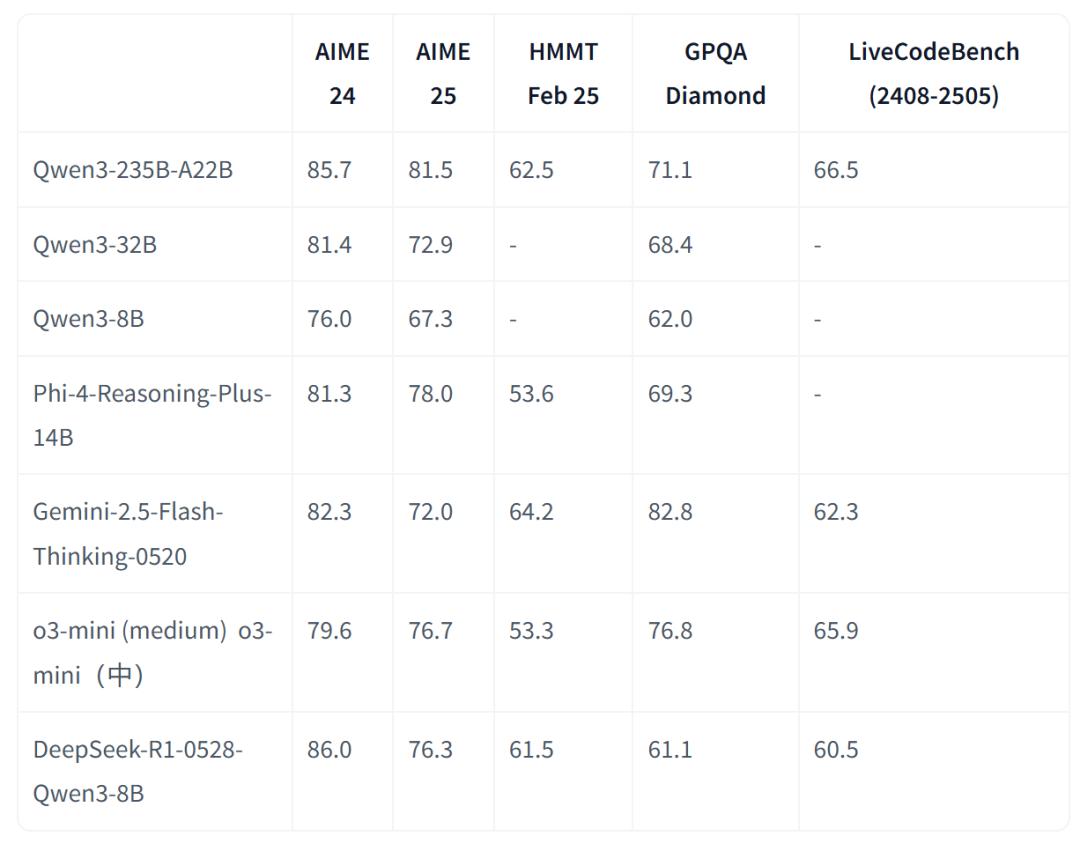This screenshot has width=1080, height=844.
Task: Click the AIME 24 column header
Action: [x=342, y=74]
